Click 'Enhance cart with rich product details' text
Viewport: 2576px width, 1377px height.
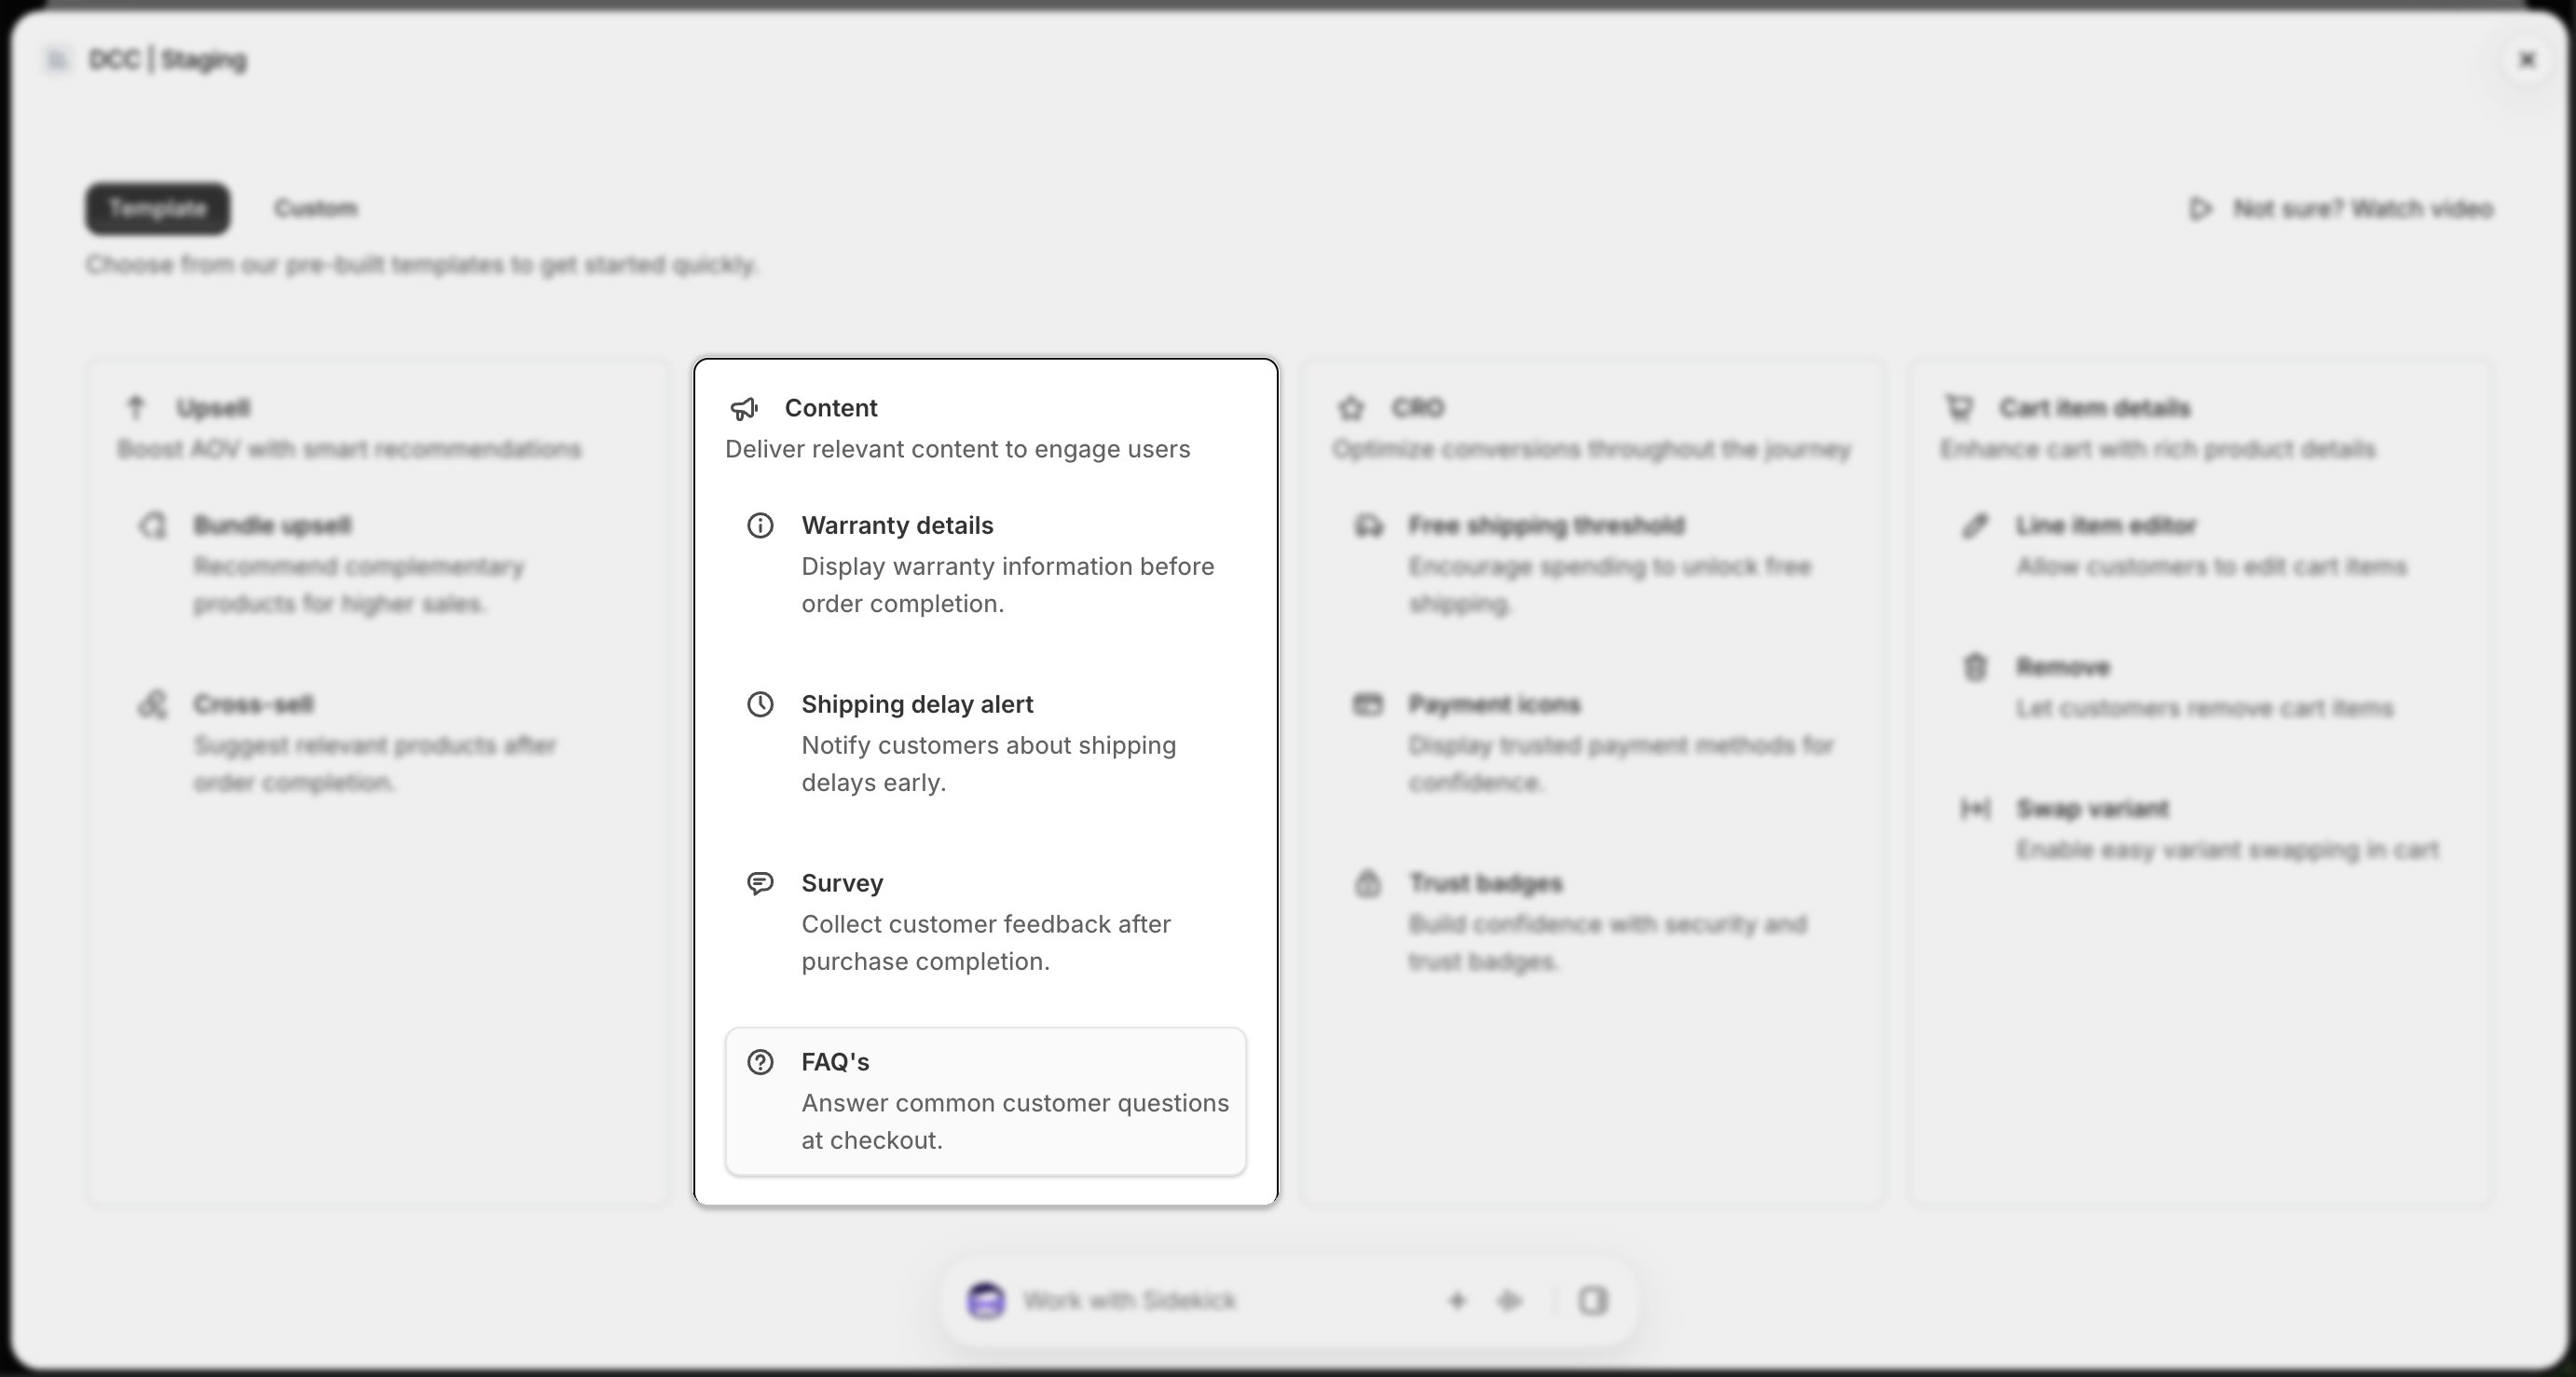point(2158,449)
